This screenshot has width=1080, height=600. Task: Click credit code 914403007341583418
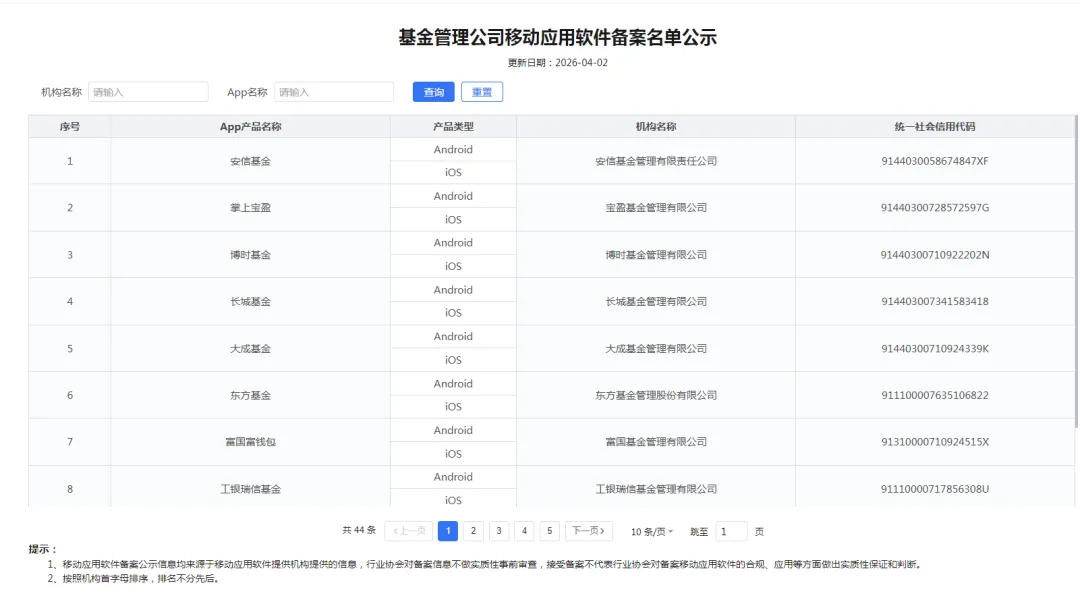coord(935,302)
